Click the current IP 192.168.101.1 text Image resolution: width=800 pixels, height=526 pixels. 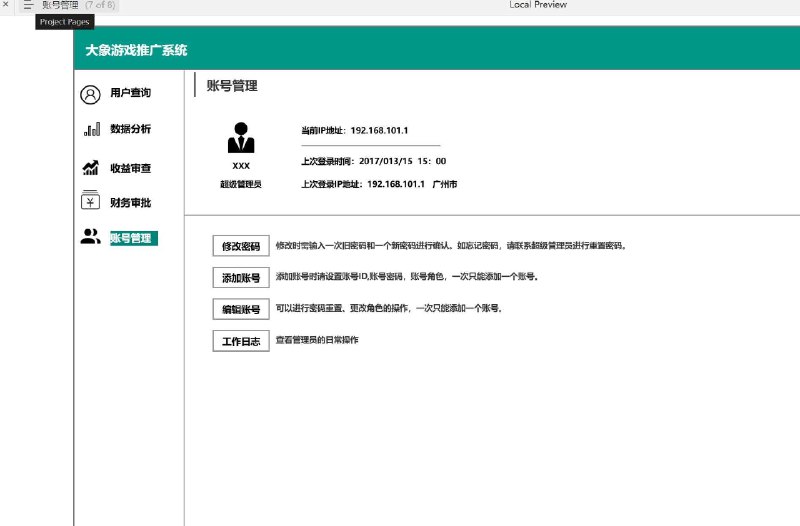pyautogui.click(x=379, y=131)
